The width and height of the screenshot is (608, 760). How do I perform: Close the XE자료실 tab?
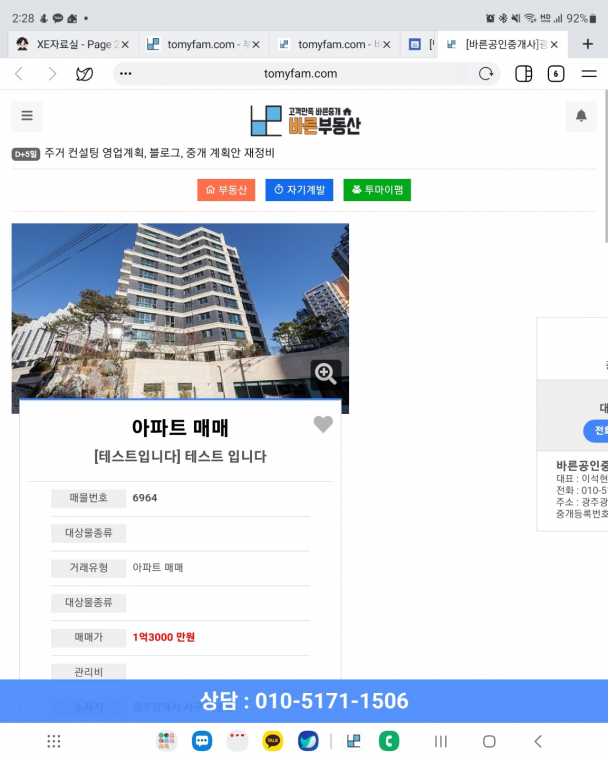[125, 45]
